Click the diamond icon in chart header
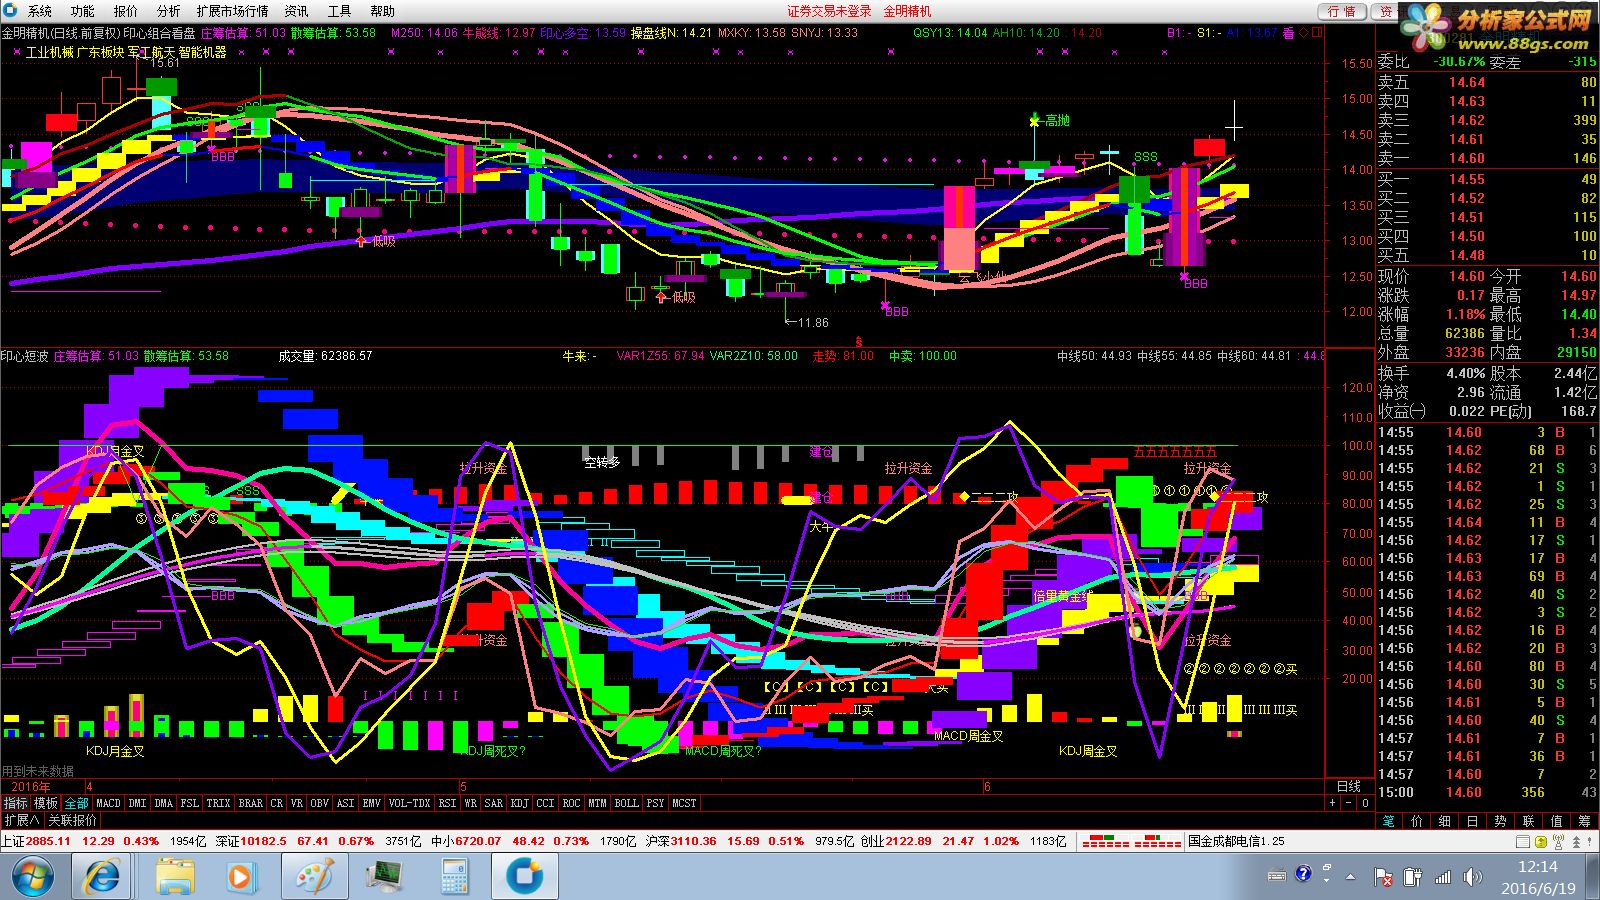Screen dimensions: 1600x900 [x=1304, y=33]
